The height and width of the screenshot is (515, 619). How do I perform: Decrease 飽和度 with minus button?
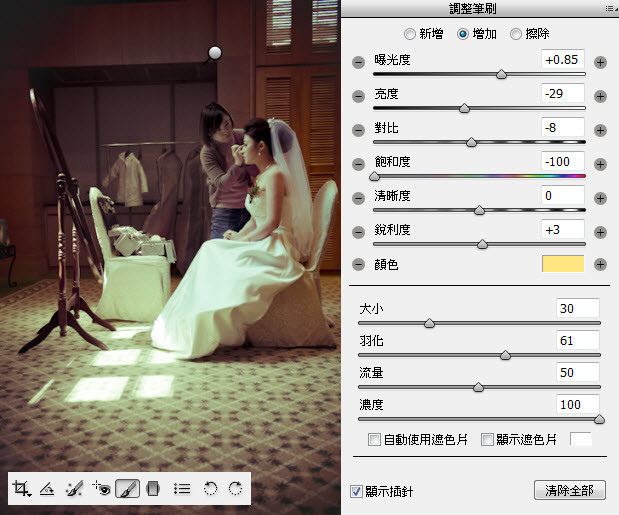(x=358, y=164)
